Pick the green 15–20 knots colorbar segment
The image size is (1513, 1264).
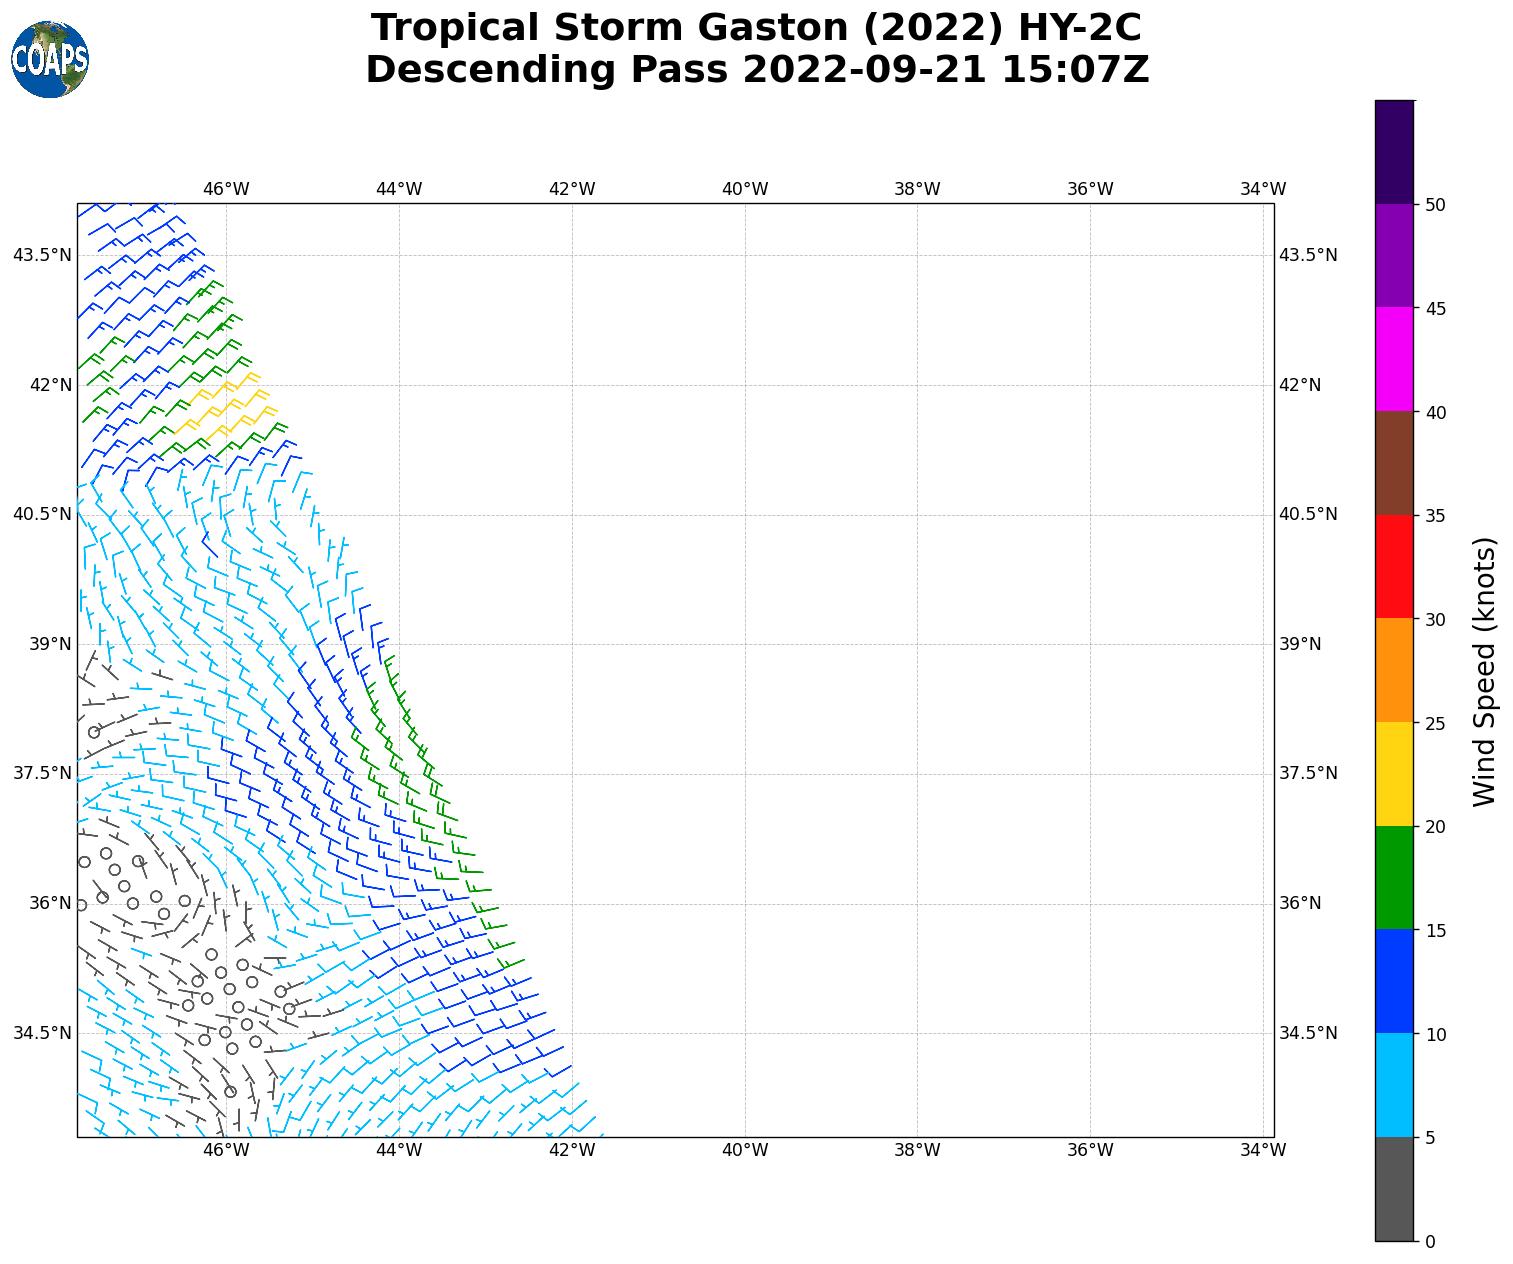pyautogui.click(x=1394, y=878)
